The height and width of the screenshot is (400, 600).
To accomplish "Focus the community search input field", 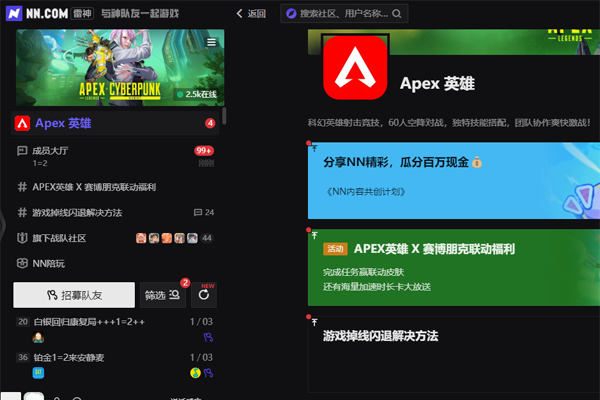I will pyautogui.click(x=343, y=14).
